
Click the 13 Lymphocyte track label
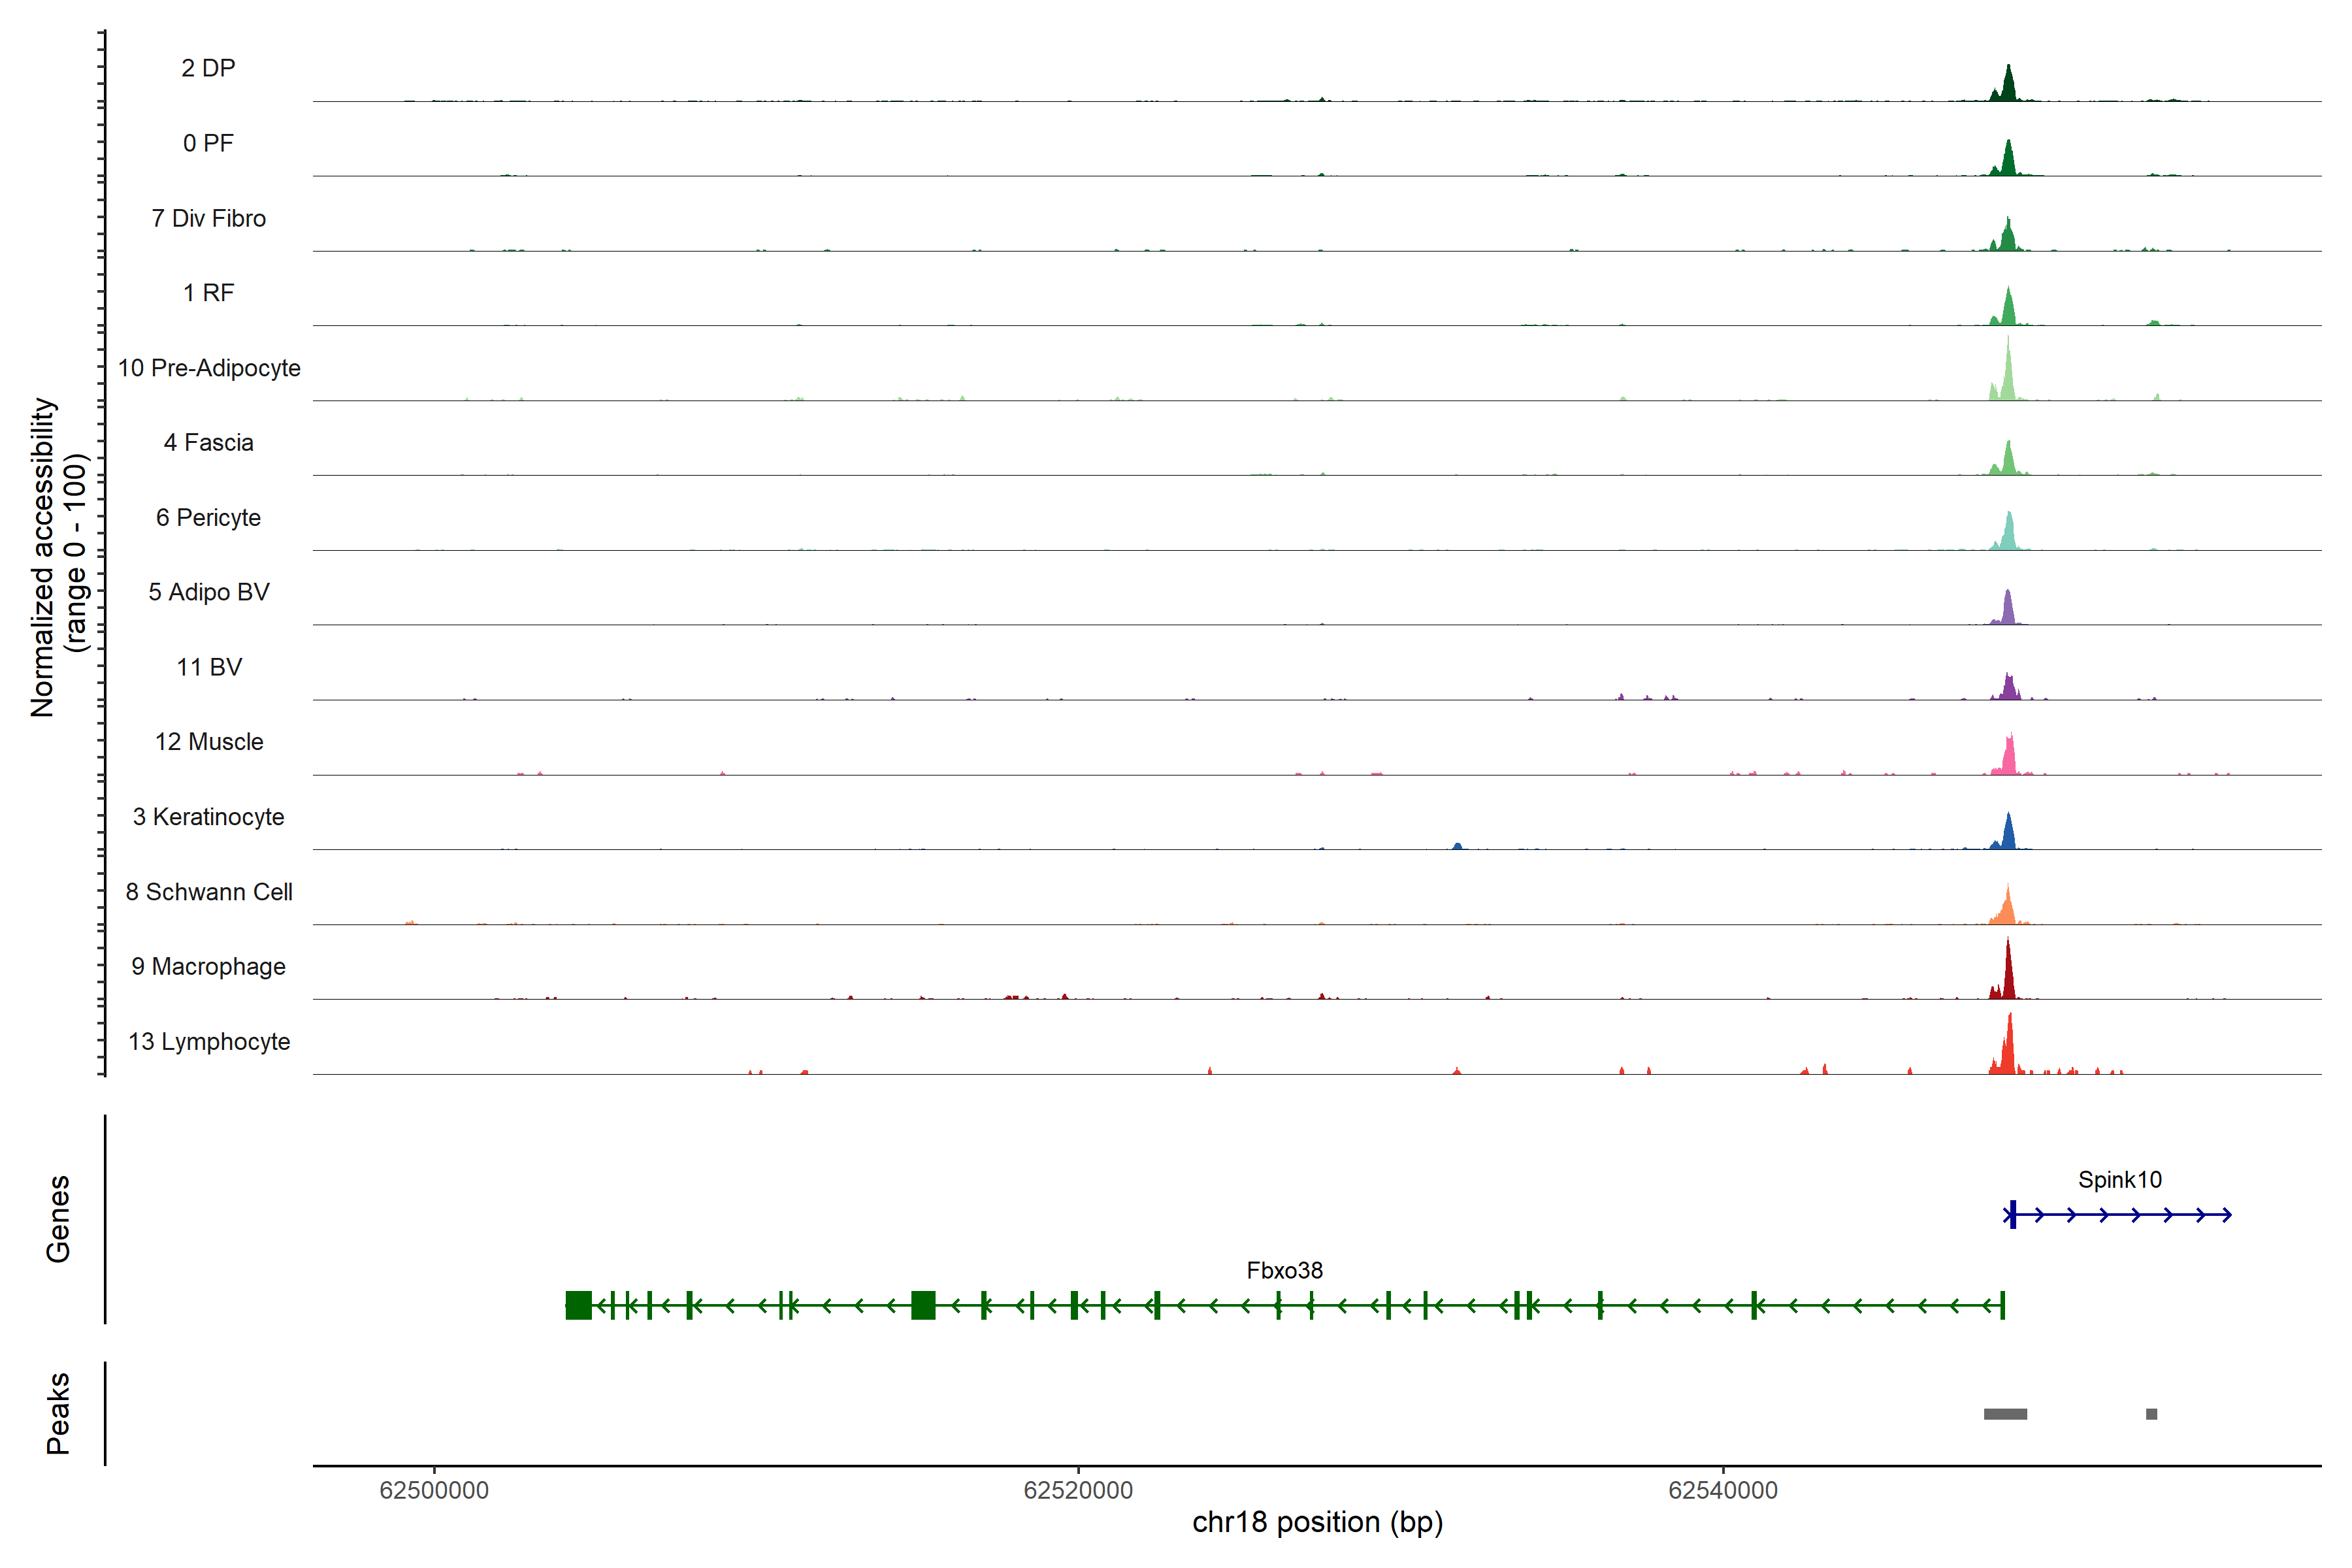coord(209,1041)
